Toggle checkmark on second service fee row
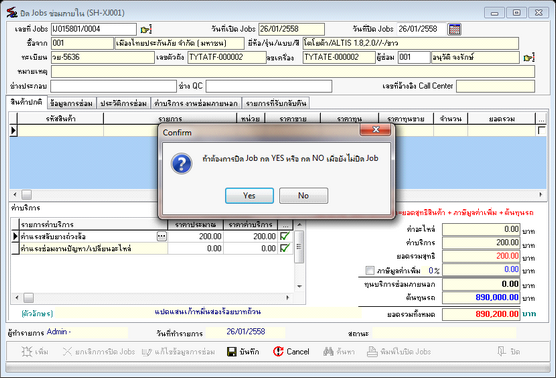Viewport: 556px width, 378px height. pyautogui.click(x=285, y=248)
